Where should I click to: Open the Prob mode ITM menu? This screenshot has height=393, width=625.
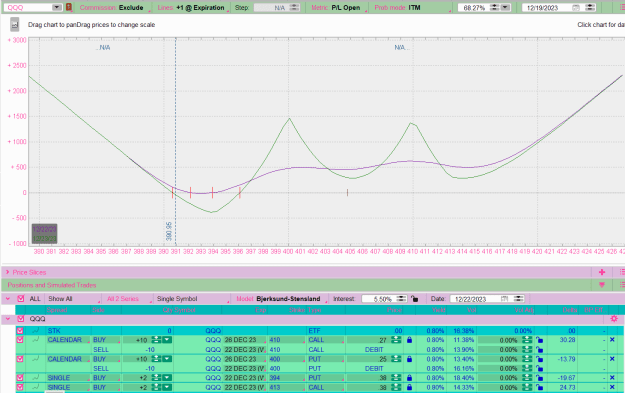(x=397, y=8)
